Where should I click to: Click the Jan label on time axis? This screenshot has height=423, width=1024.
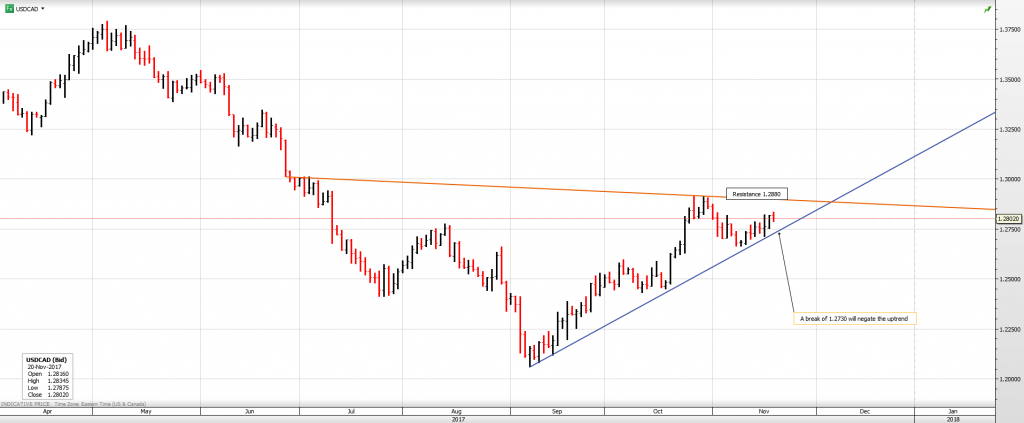pos(953,411)
